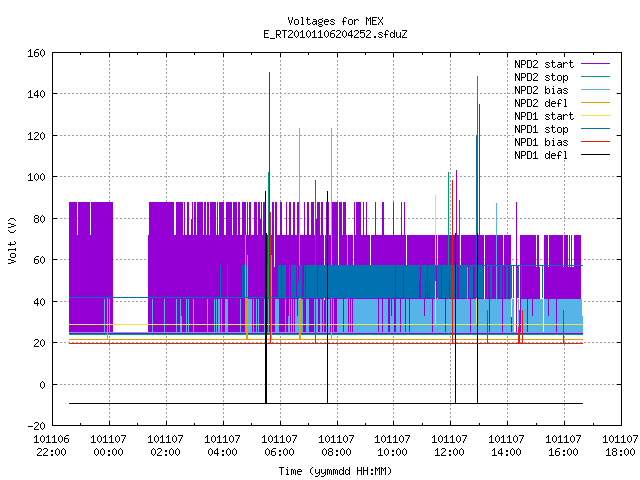The image size is (640, 480).
Task: Click the y-axis tick value 80
Action: click(40, 219)
